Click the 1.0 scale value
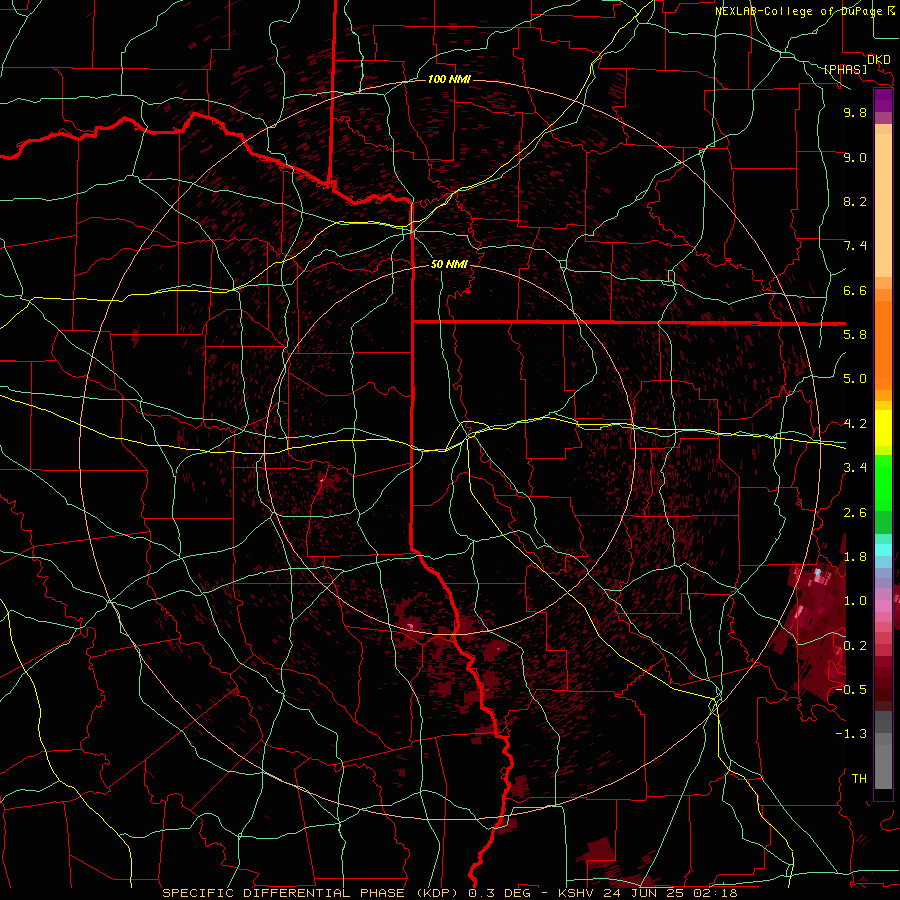 [855, 601]
